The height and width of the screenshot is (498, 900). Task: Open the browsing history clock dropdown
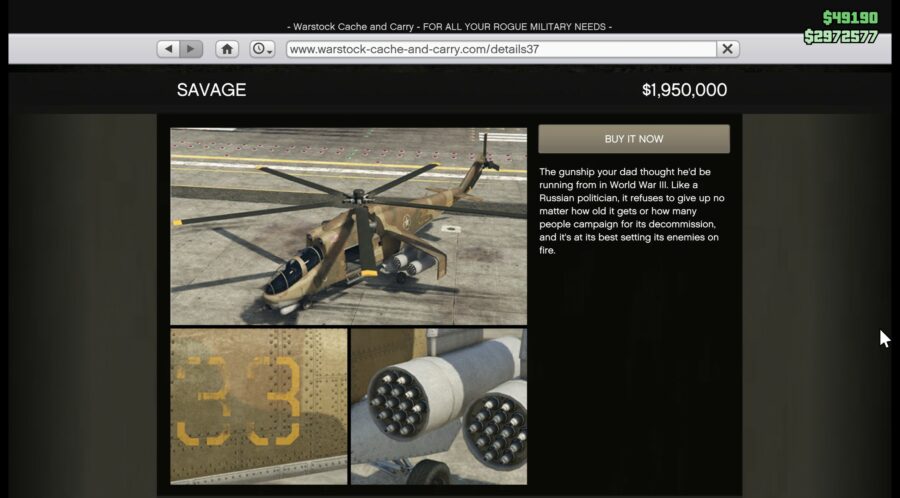click(x=262, y=49)
